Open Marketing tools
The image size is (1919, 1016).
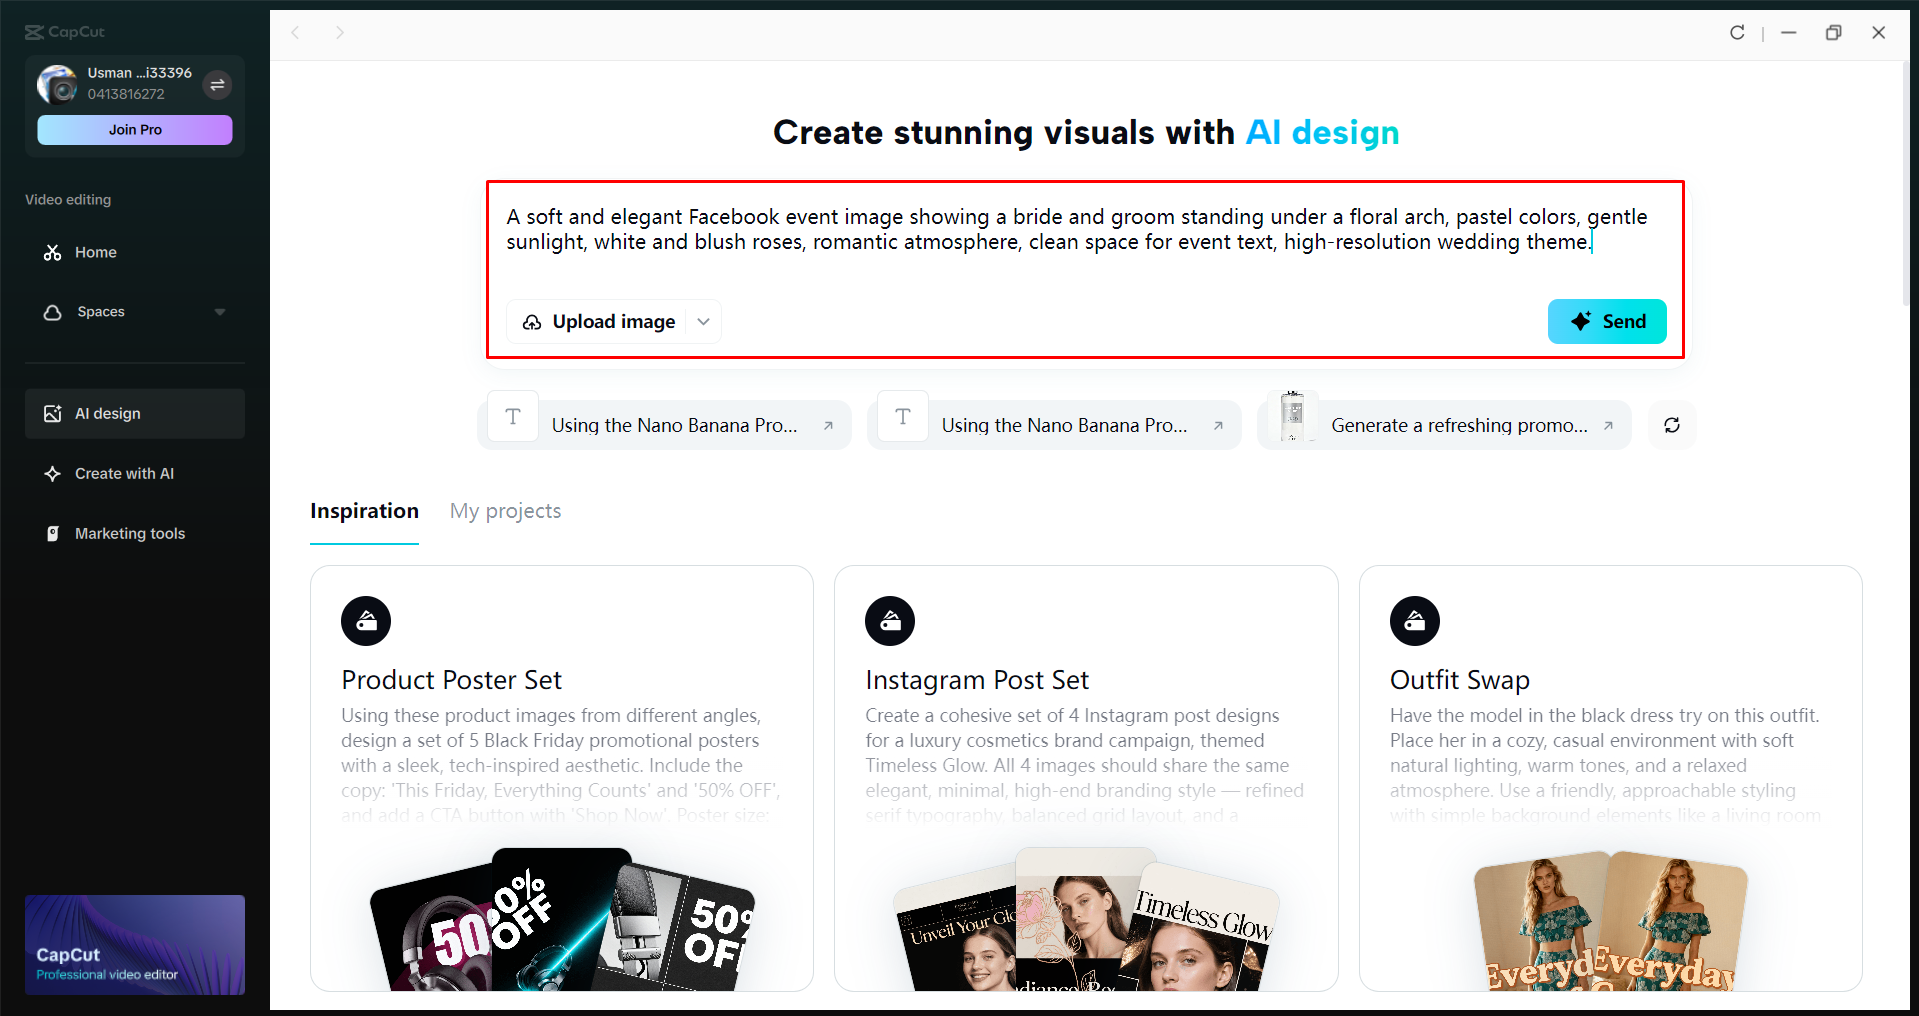coord(130,533)
